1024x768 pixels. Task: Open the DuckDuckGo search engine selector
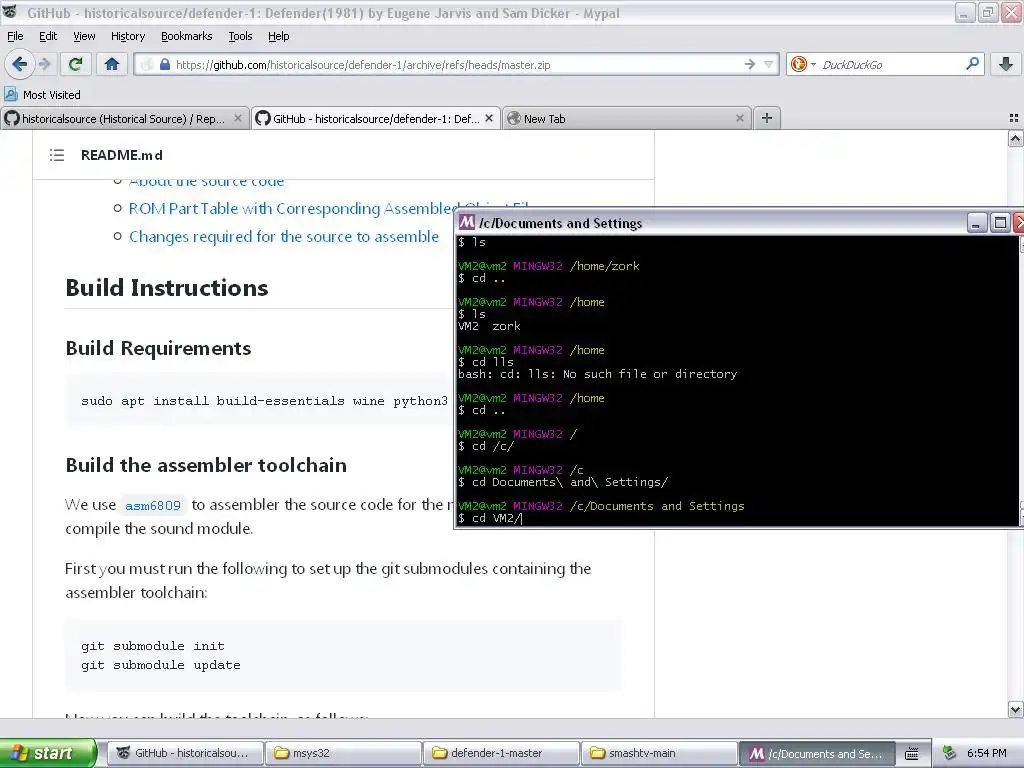pyautogui.click(x=803, y=64)
